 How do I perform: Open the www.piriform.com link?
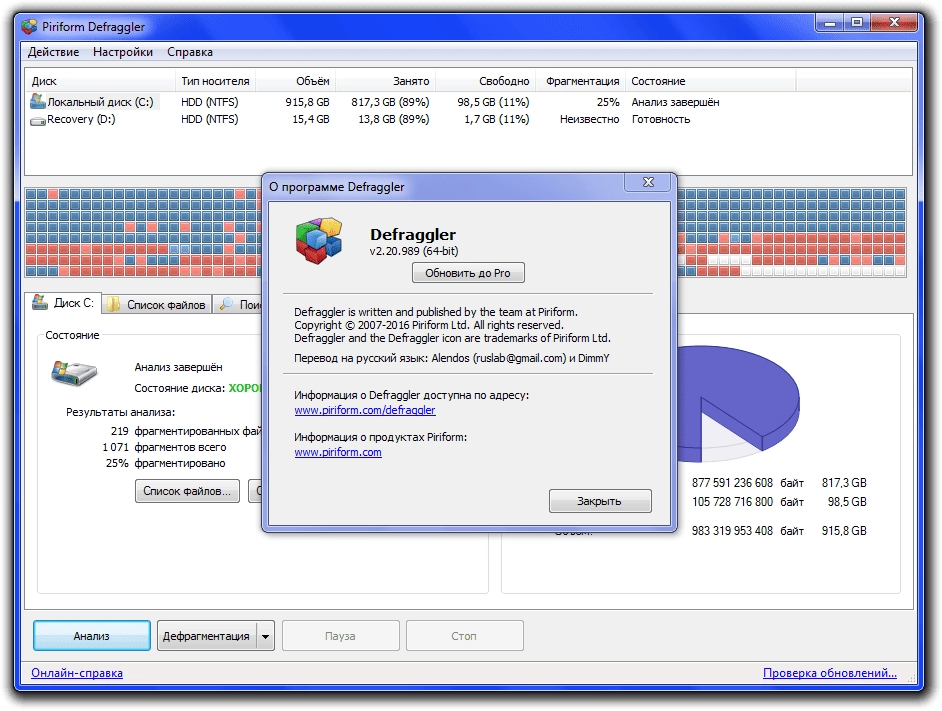pyautogui.click(x=338, y=452)
